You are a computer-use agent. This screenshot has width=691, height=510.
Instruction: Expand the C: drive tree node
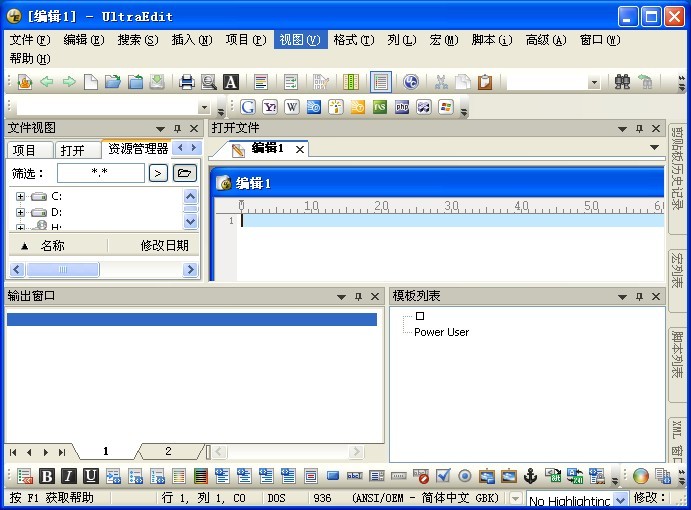click(20, 197)
